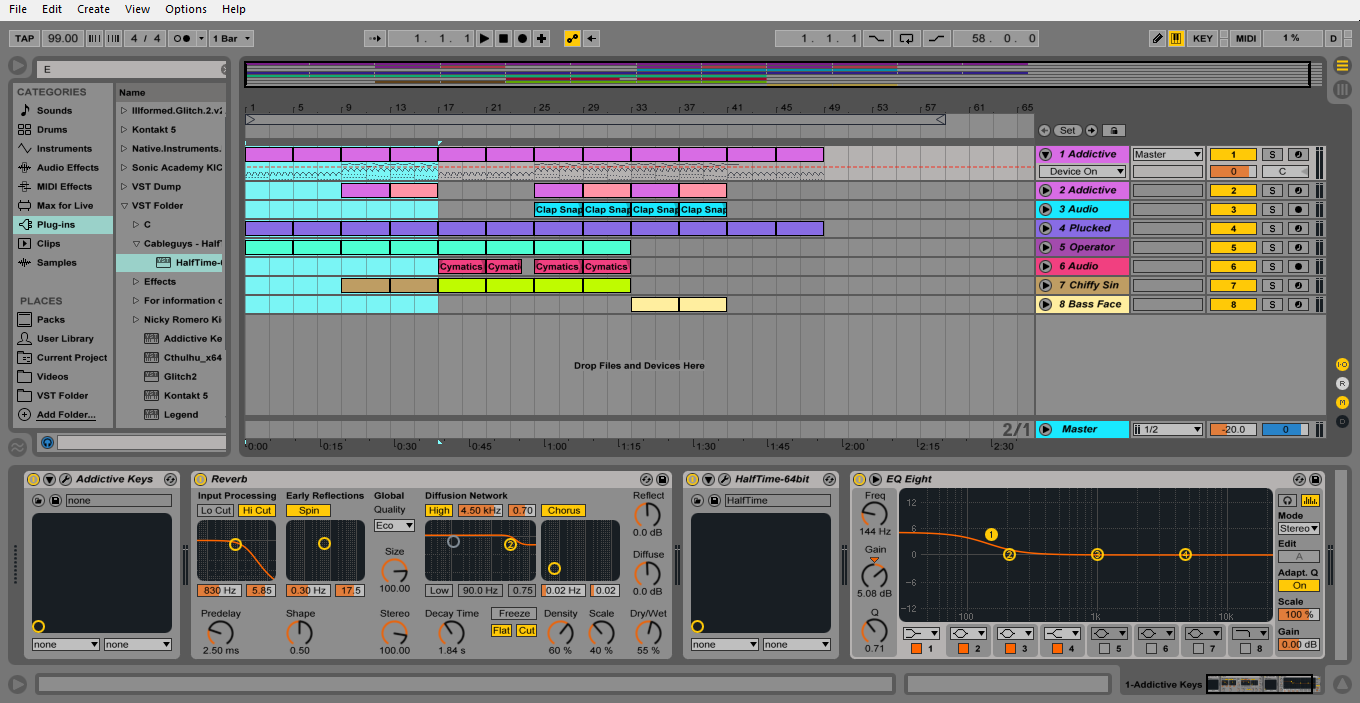The width and height of the screenshot is (1360, 703).
Task: Open the Reverb Quality Eco dropdown
Action: 394,525
